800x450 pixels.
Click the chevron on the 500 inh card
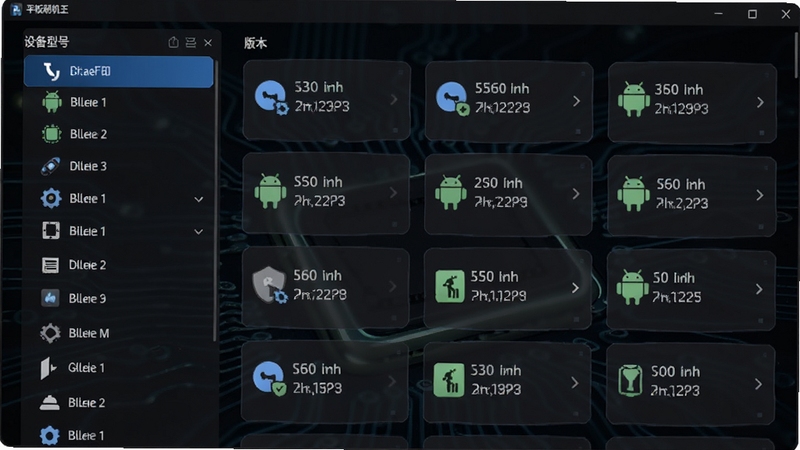click(759, 384)
